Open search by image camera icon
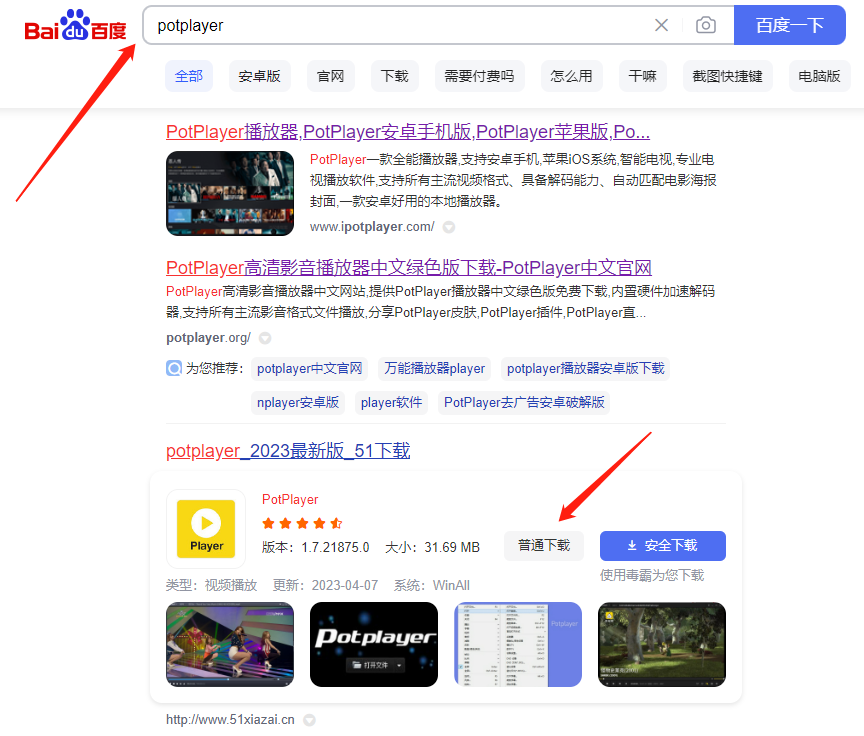 (x=706, y=25)
